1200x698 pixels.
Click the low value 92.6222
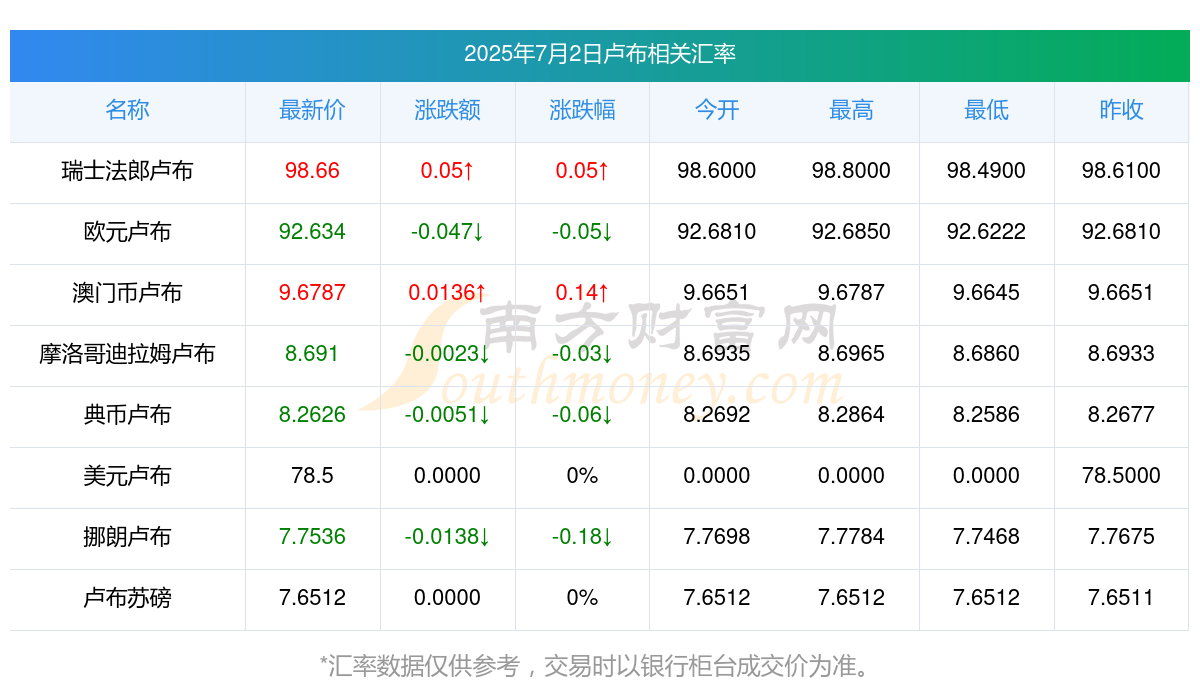click(x=986, y=232)
